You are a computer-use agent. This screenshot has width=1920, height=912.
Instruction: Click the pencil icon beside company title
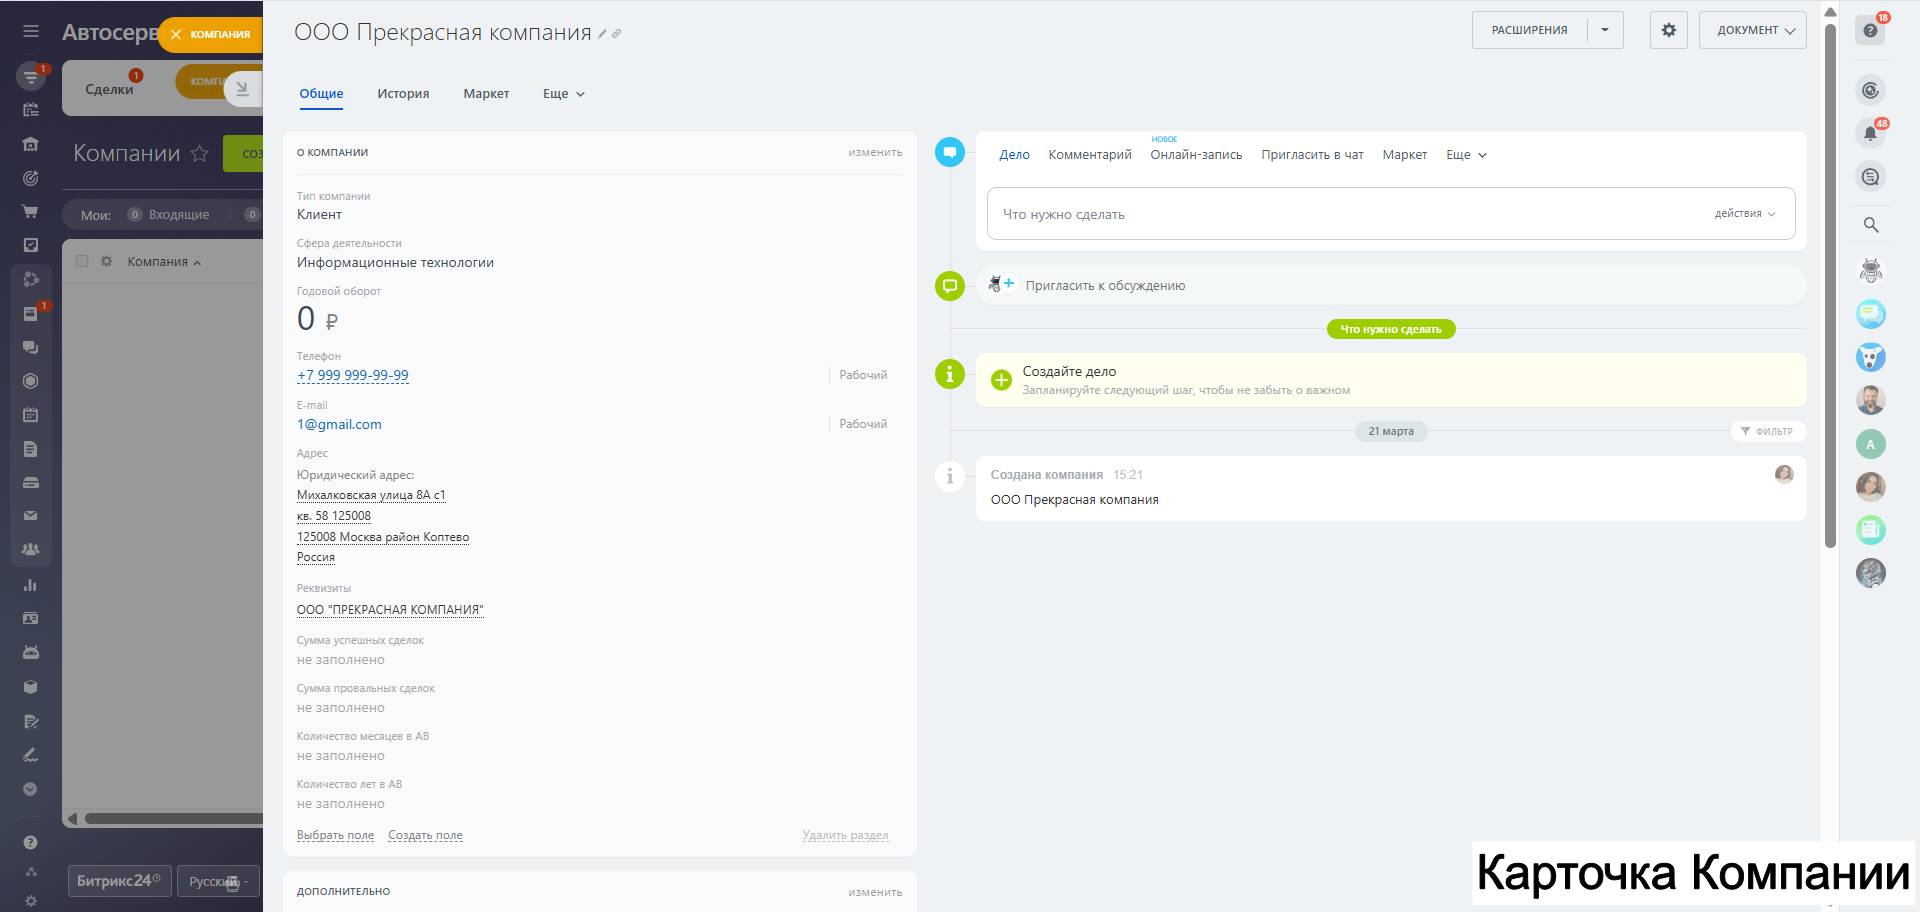pos(602,34)
